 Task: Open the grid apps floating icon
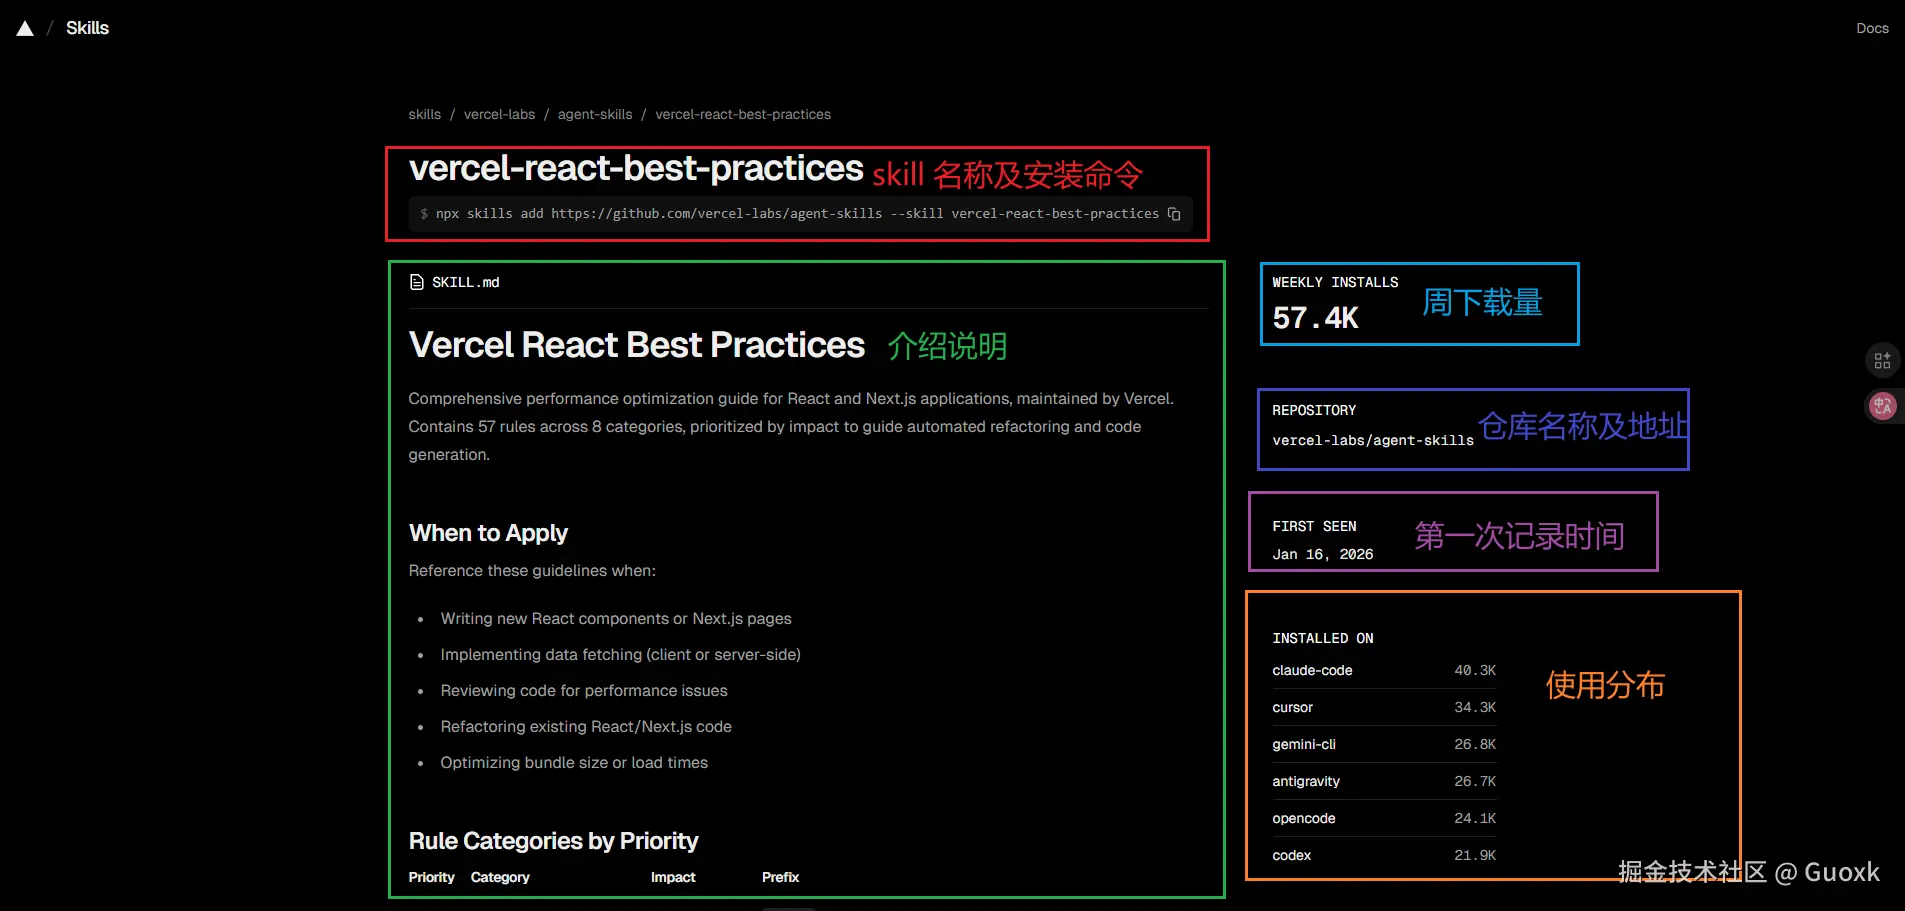(1883, 360)
